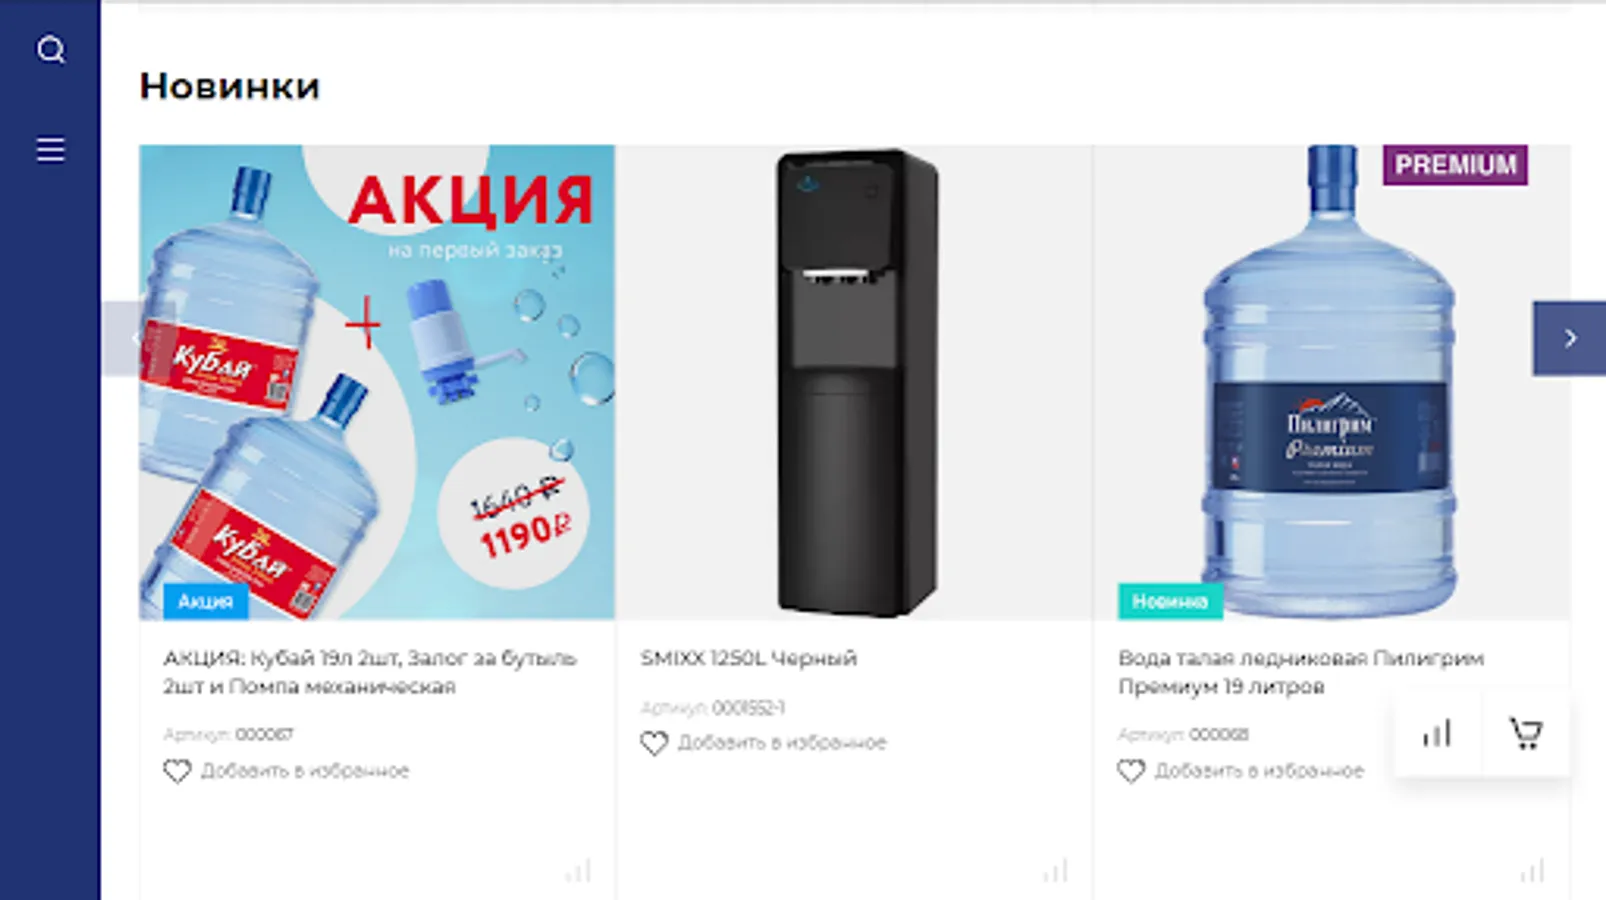Image resolution: width=1606 pixels, height=900 pixels.
Task: Toggle favorite heart for Пилигрим Премиум water
Action: coord(1131,771)
